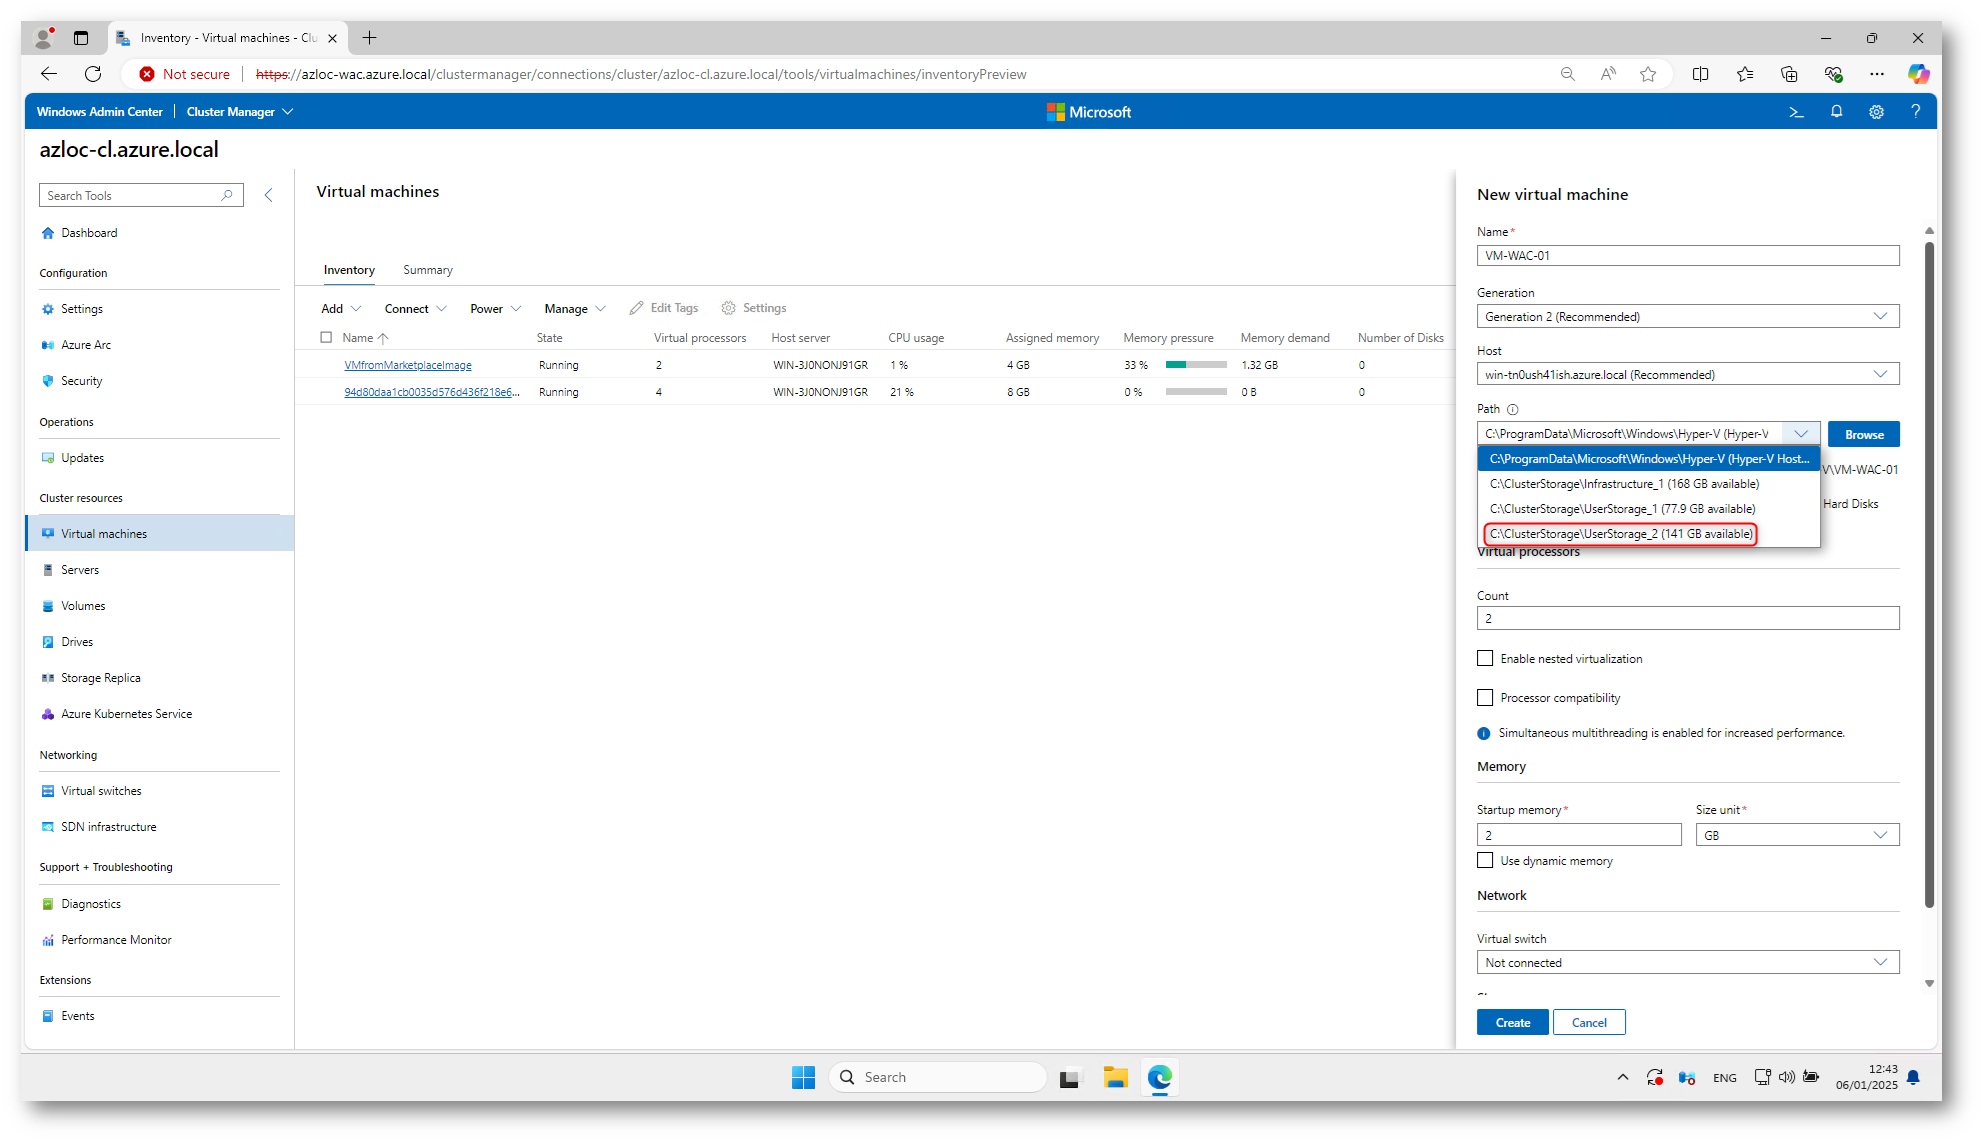Collapse the tools sidebar chevron

pos(268,195)
